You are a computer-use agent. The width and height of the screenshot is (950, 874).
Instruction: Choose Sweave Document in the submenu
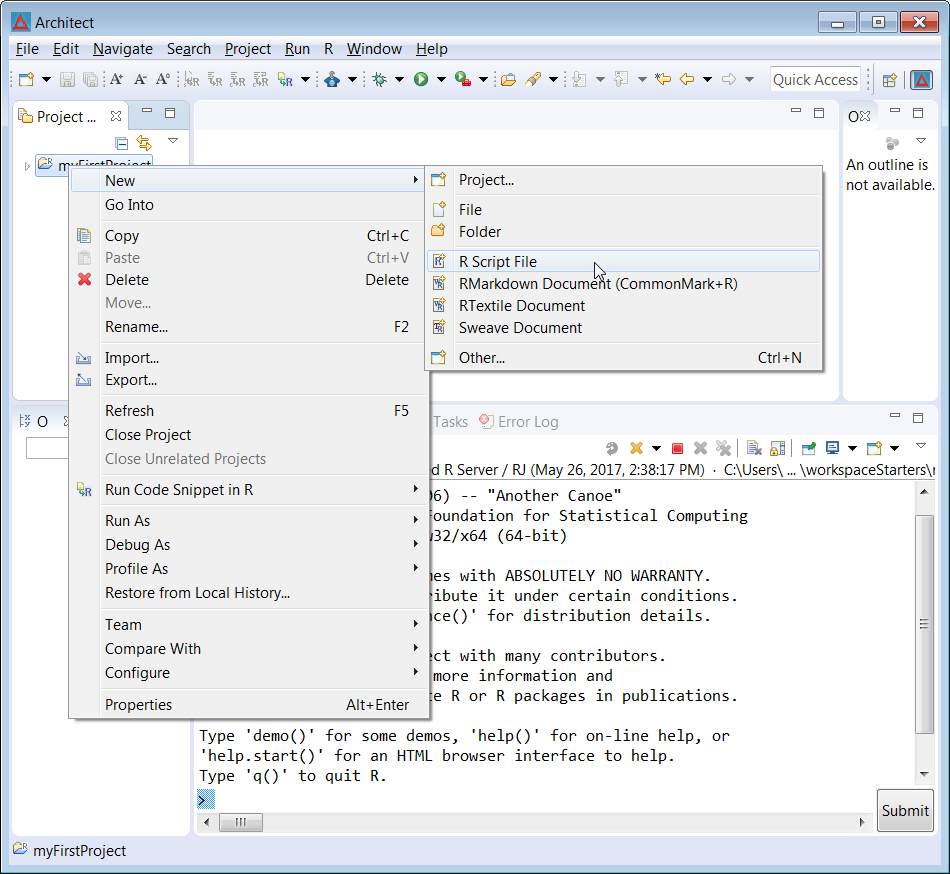(623, 328)
